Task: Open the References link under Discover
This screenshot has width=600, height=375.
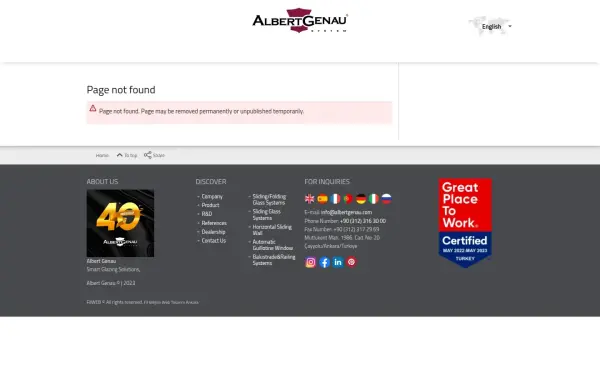Action: point(214,223)
